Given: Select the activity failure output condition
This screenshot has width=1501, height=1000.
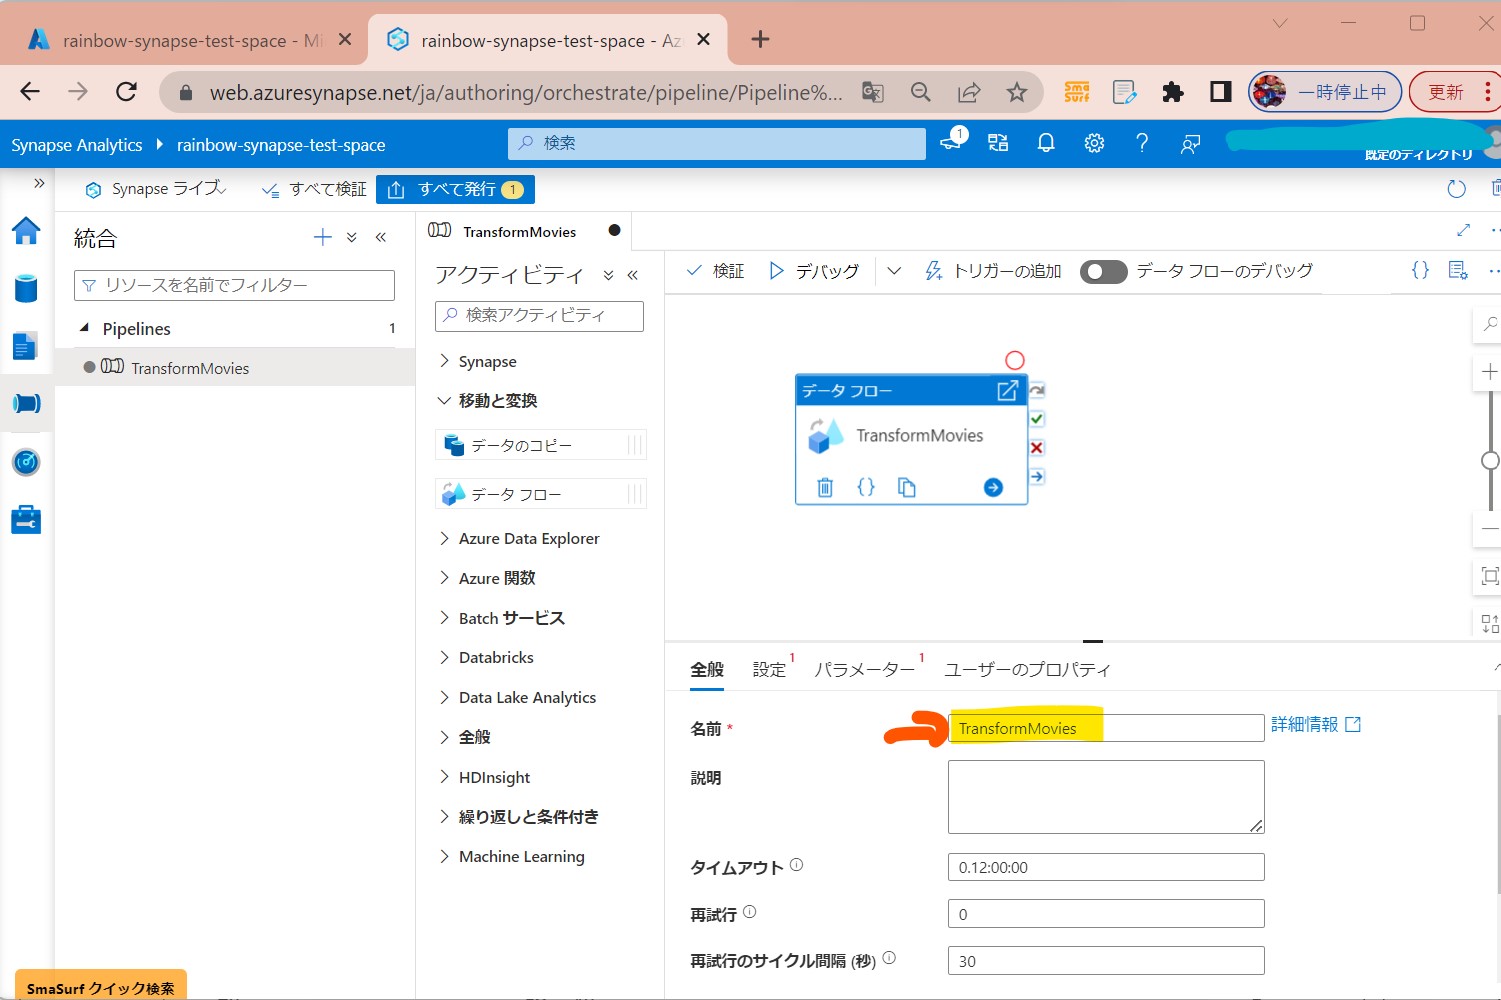Looking at the screenshot, I should tap(1037, 448).
